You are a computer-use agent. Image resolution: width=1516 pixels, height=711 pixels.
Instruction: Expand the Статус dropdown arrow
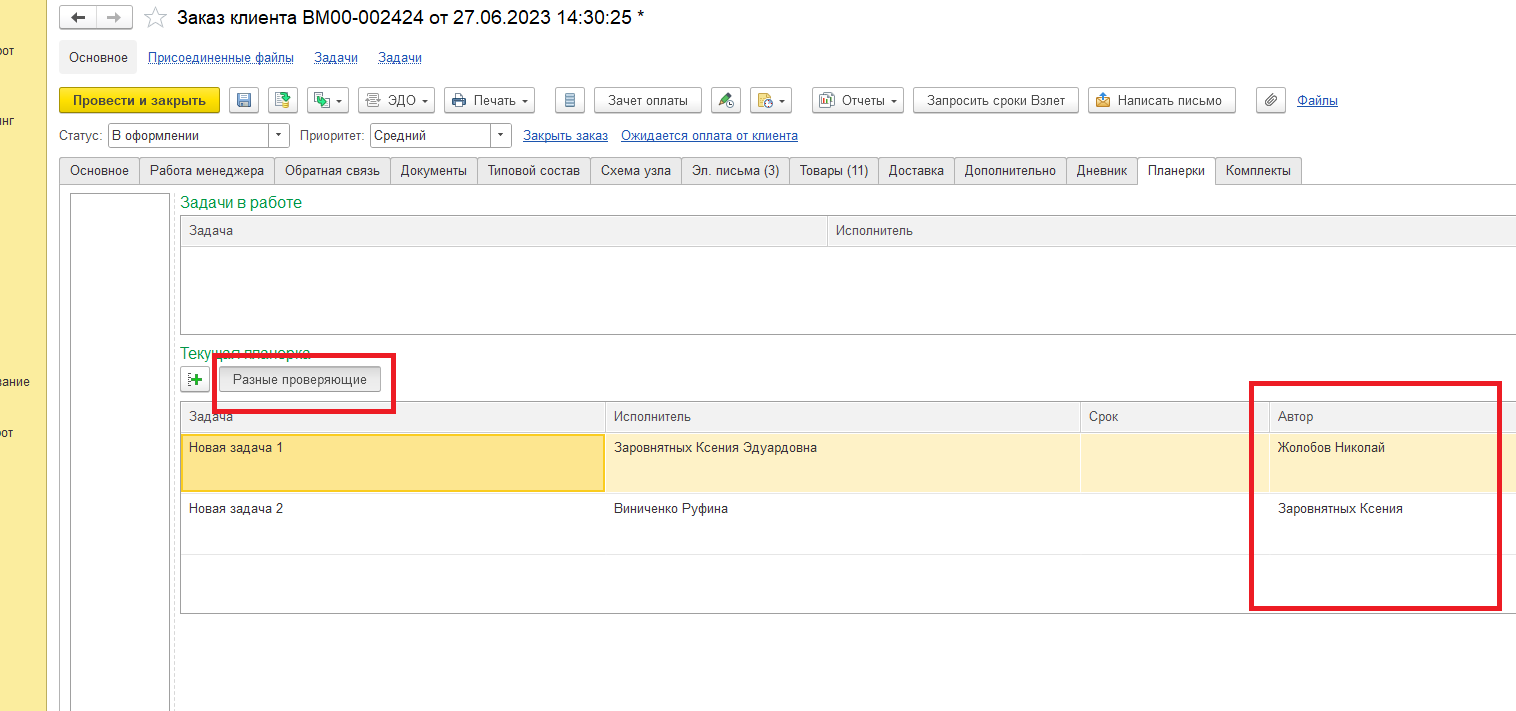279,135
